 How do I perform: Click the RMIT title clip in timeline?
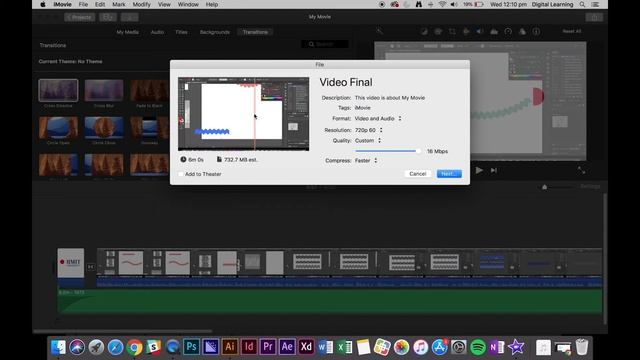71,262
